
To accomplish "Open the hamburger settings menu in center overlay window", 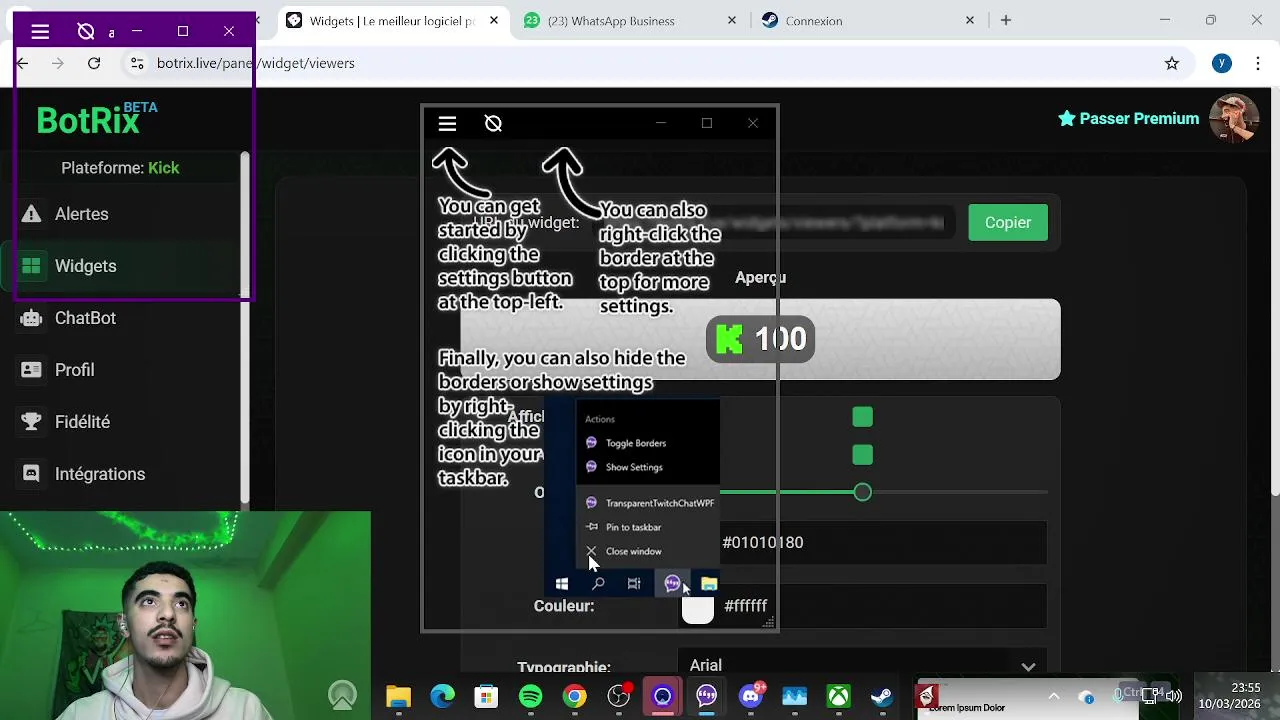I will (x=447, y=123).
